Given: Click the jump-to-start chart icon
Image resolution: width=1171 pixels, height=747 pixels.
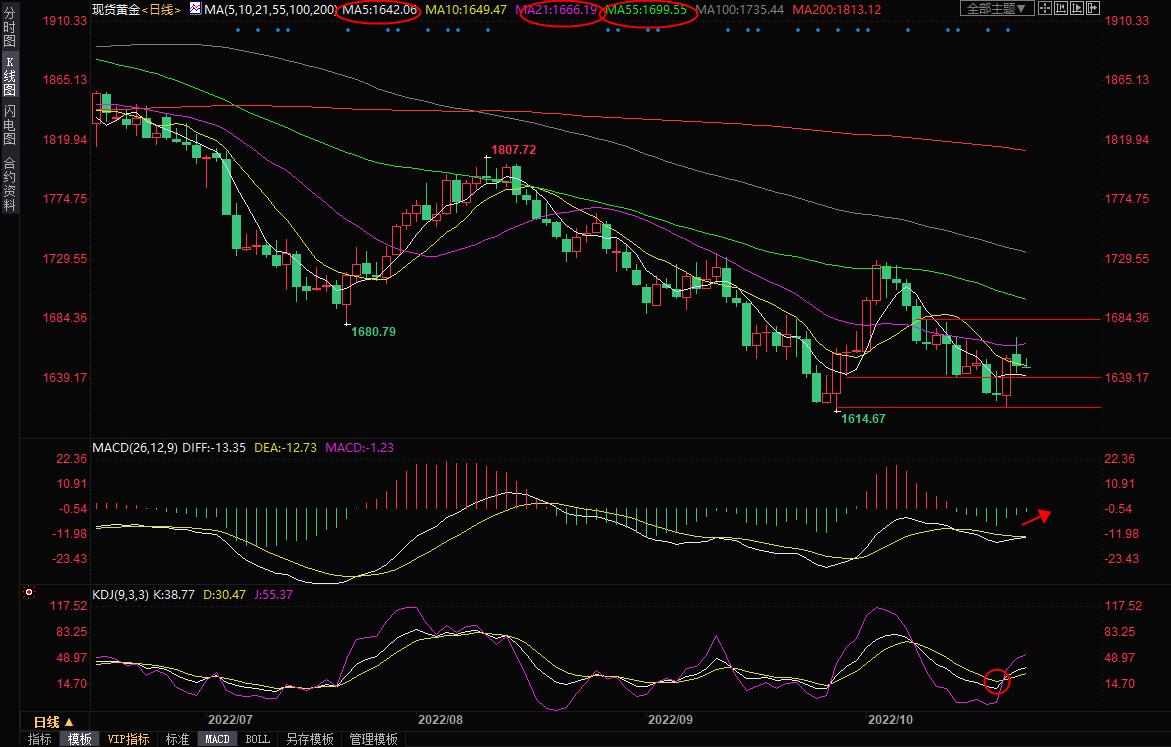Looking at the screenshot, I should 1061,8.
